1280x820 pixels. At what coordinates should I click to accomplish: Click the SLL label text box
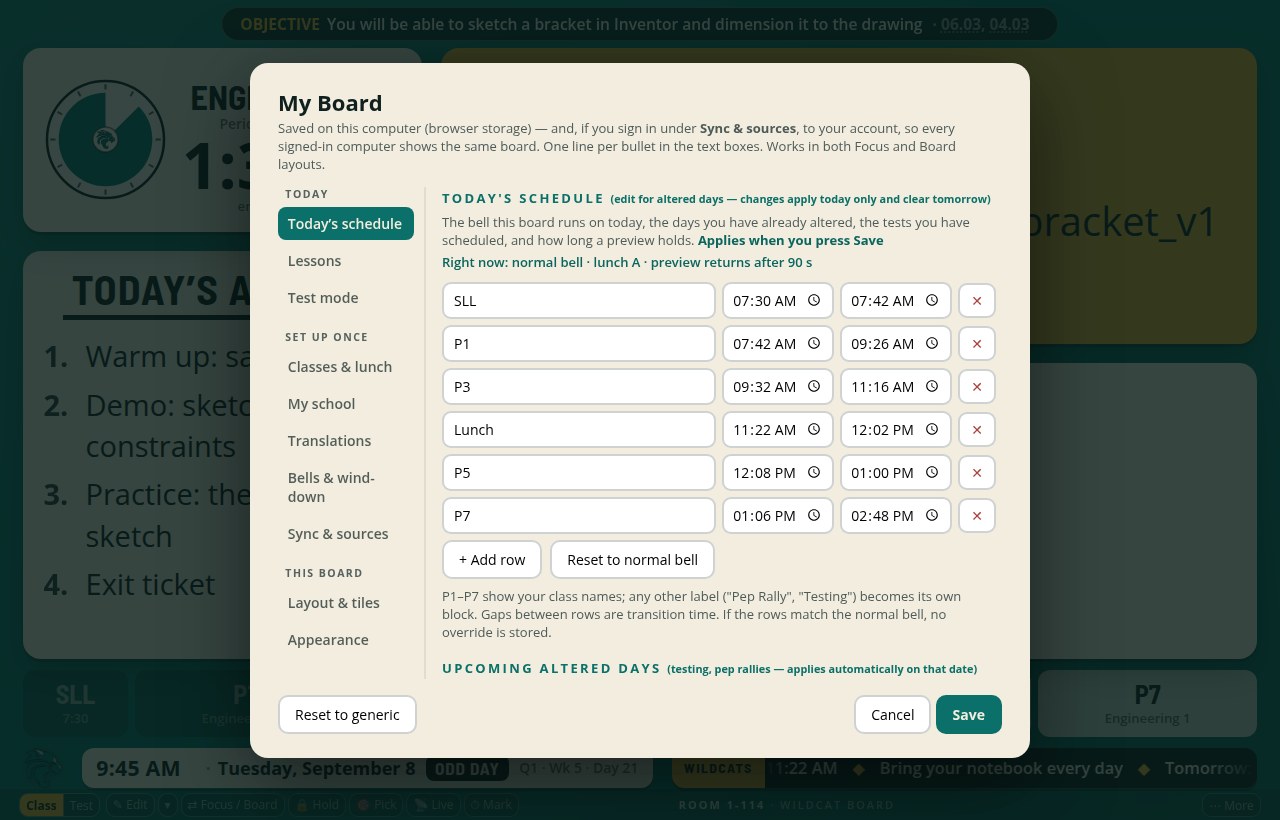pyautogui.click(x=579, y=300)
